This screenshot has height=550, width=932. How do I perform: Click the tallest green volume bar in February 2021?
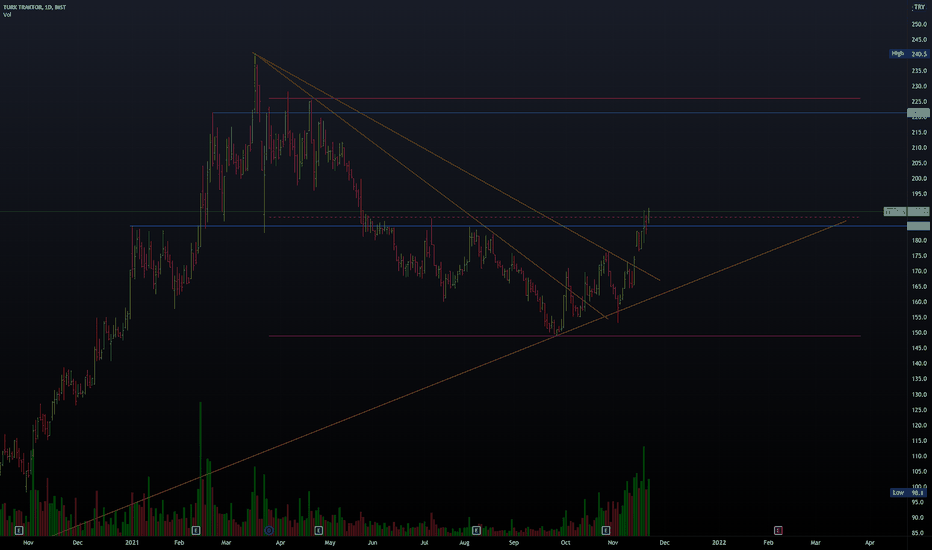pos(200,469)
